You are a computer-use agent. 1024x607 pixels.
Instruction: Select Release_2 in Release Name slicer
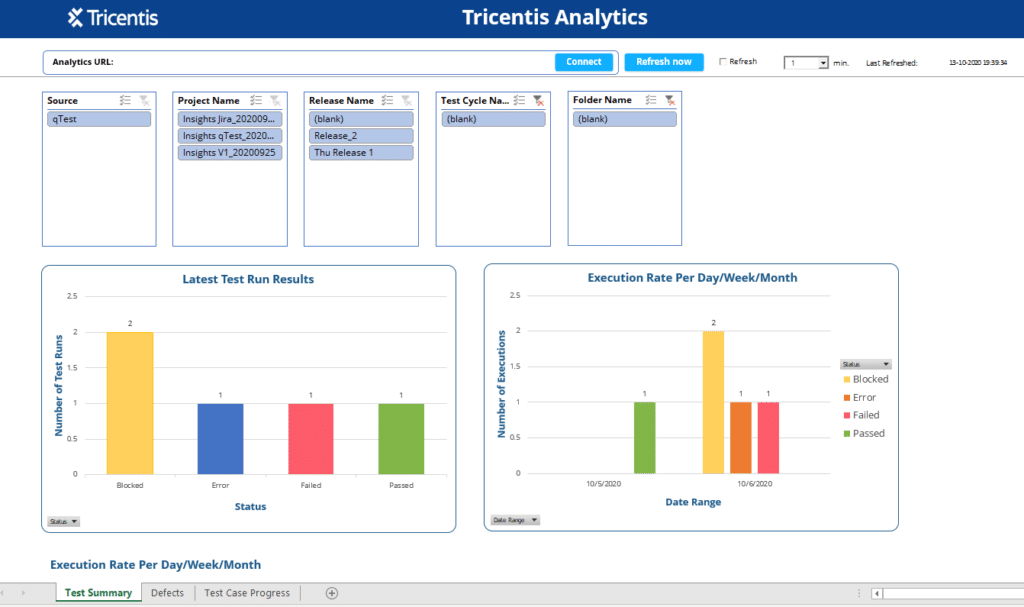tap(361, 136)
